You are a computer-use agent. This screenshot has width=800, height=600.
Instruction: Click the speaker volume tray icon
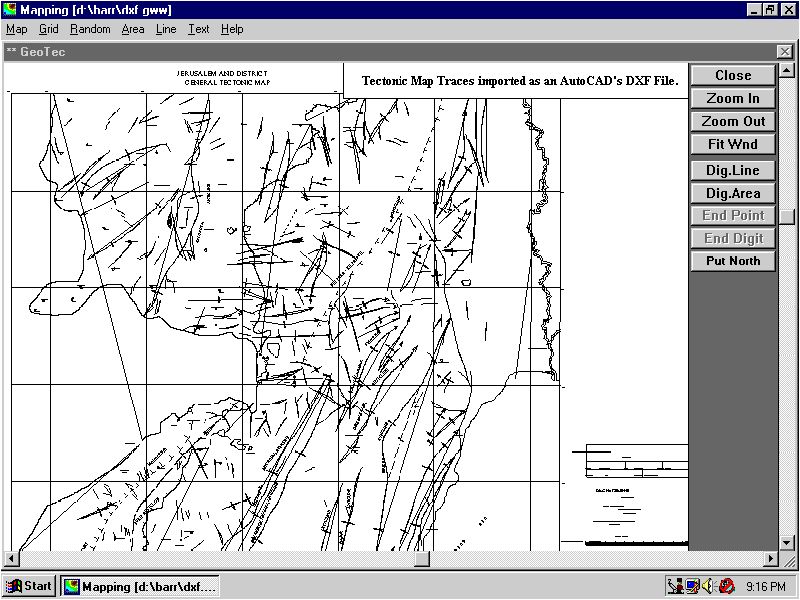click(x=708, y=586)
